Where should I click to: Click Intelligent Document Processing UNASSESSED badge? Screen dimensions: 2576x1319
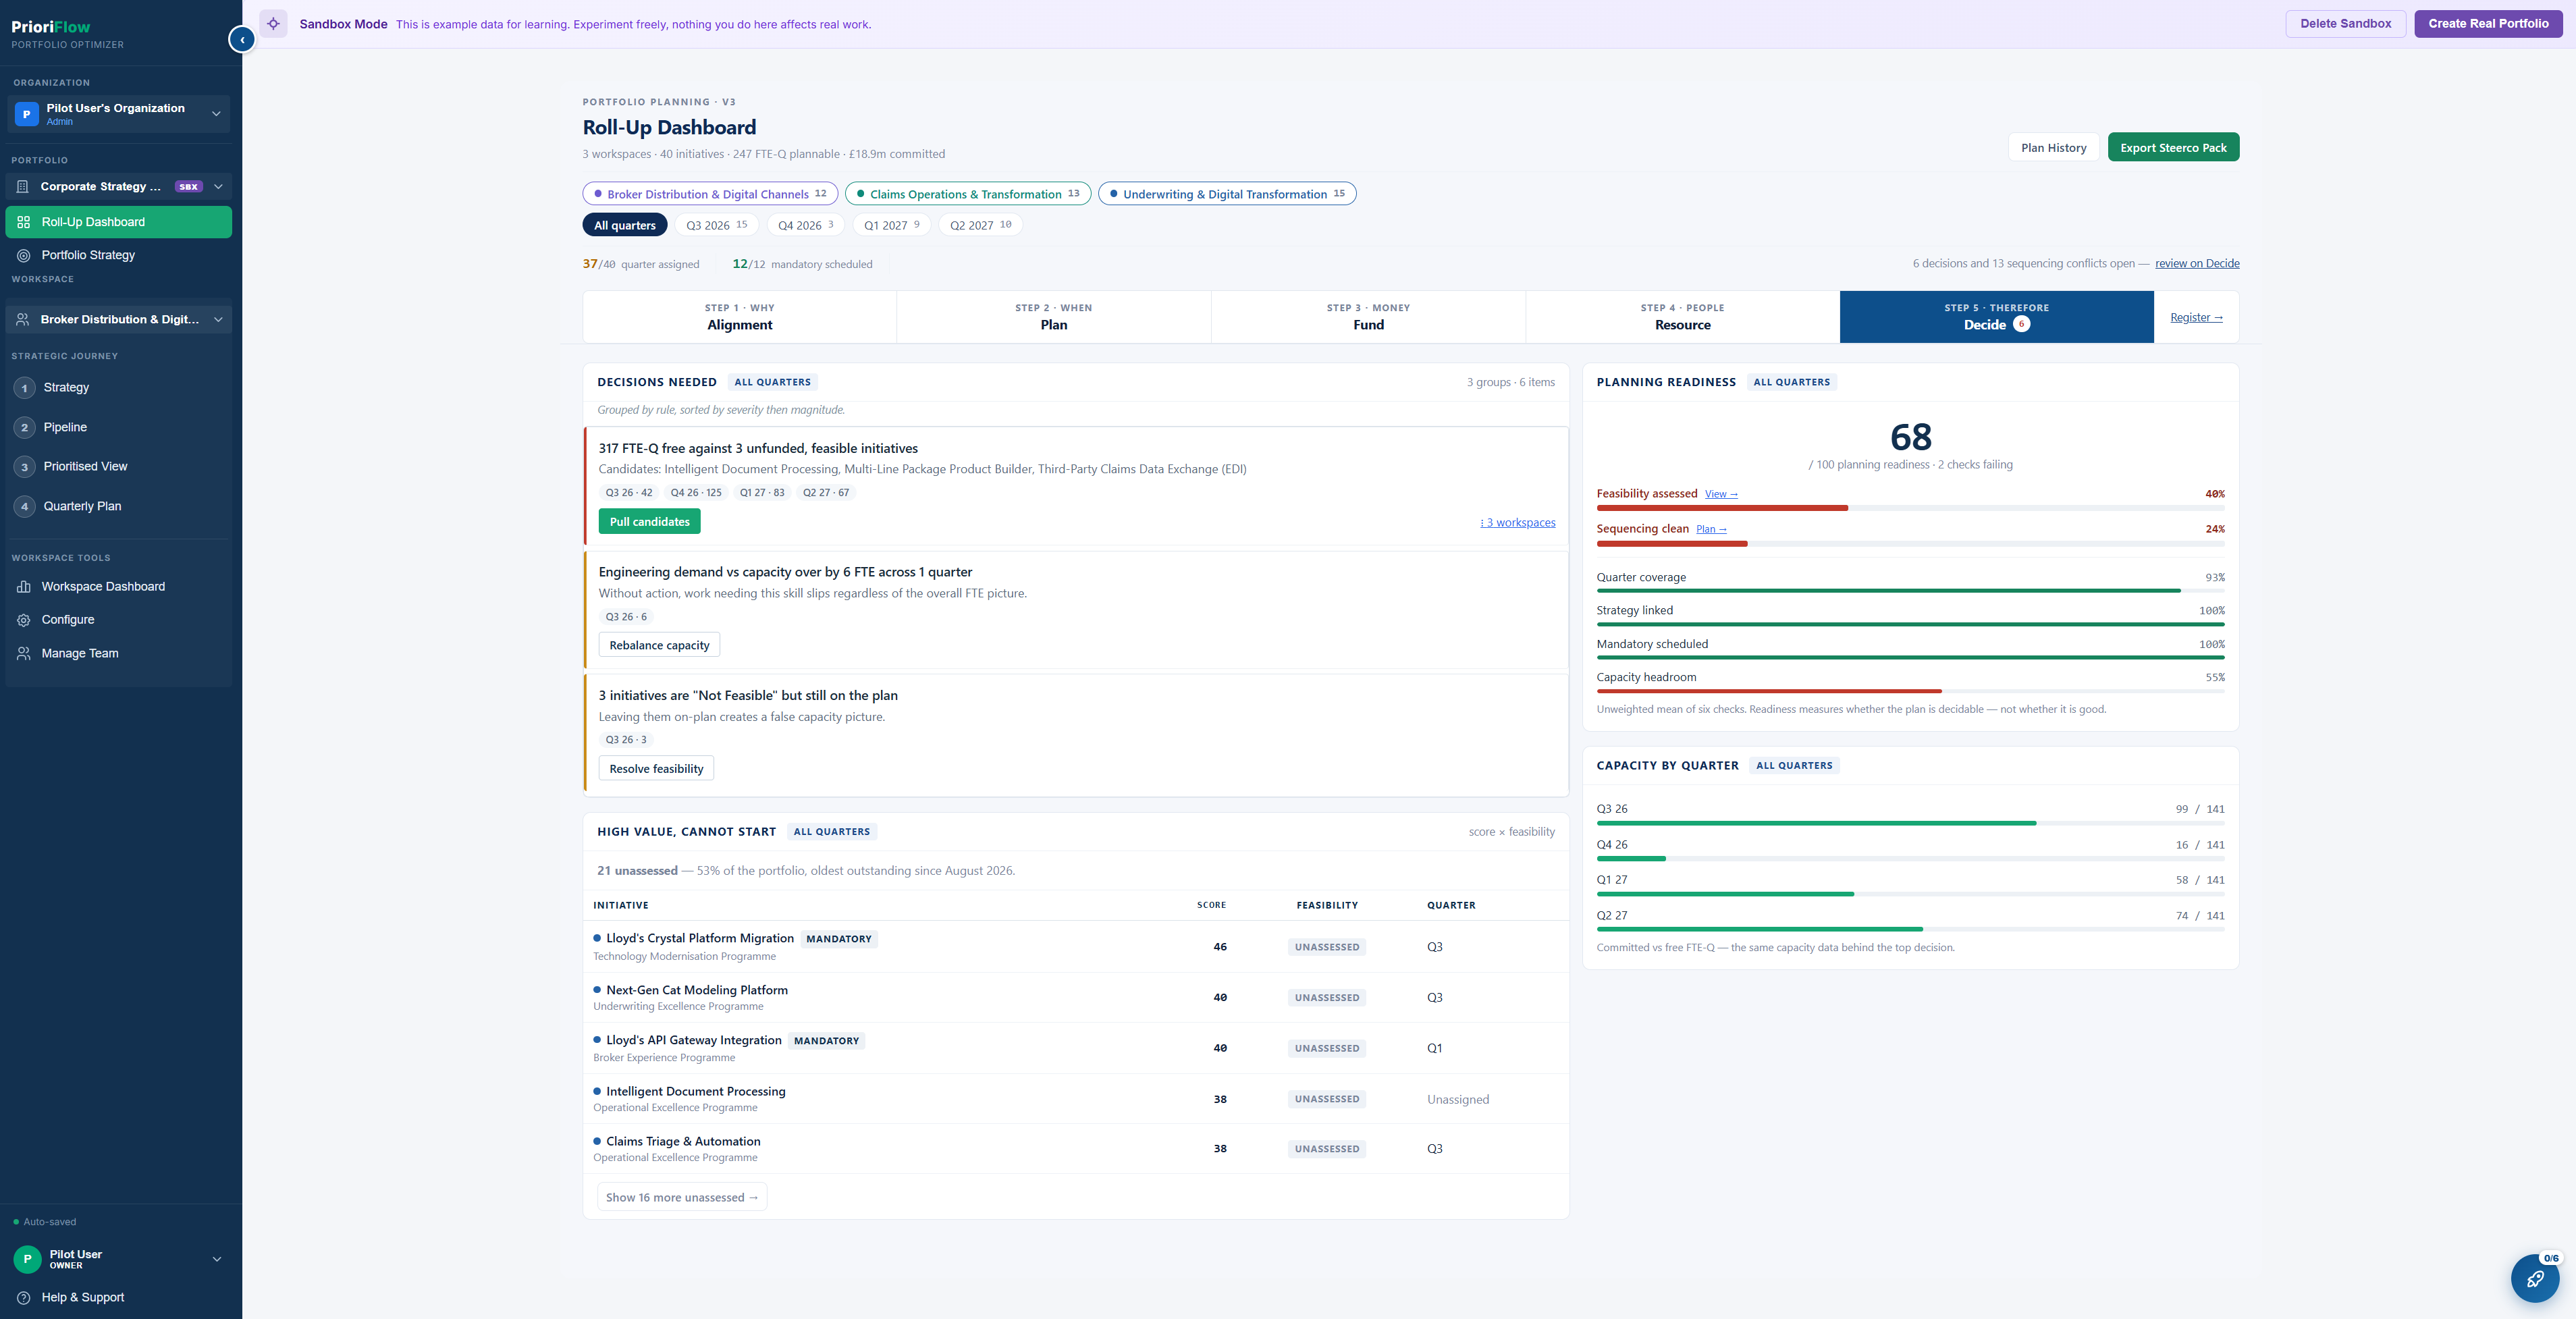(x=1327, y=1099)
